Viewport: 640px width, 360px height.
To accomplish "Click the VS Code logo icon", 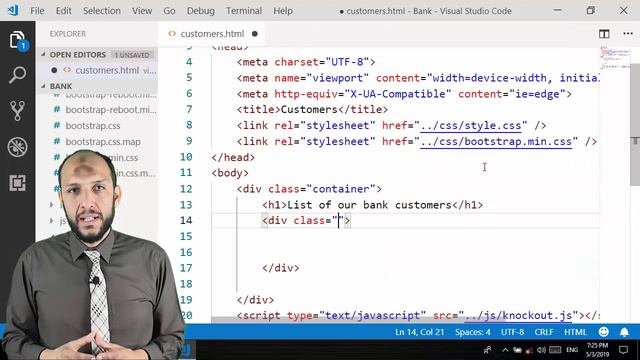I will [13, 10].
